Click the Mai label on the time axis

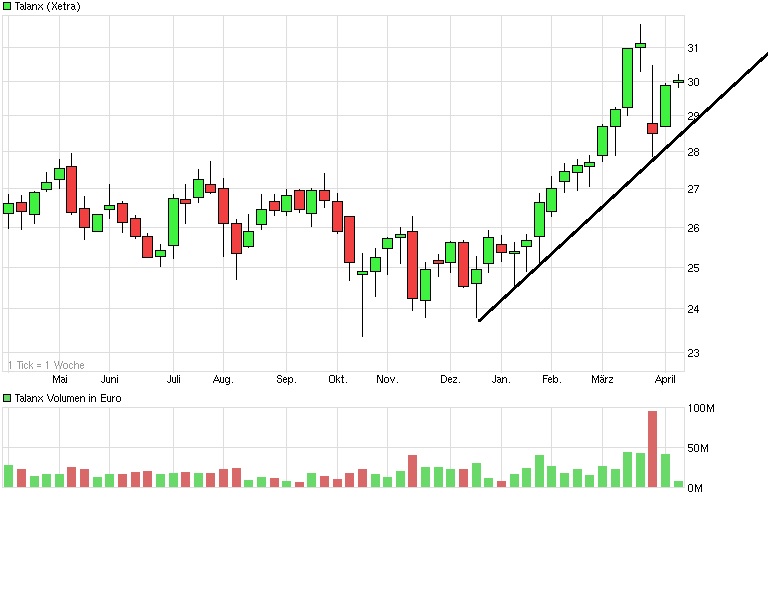click(x=60, y=380)
